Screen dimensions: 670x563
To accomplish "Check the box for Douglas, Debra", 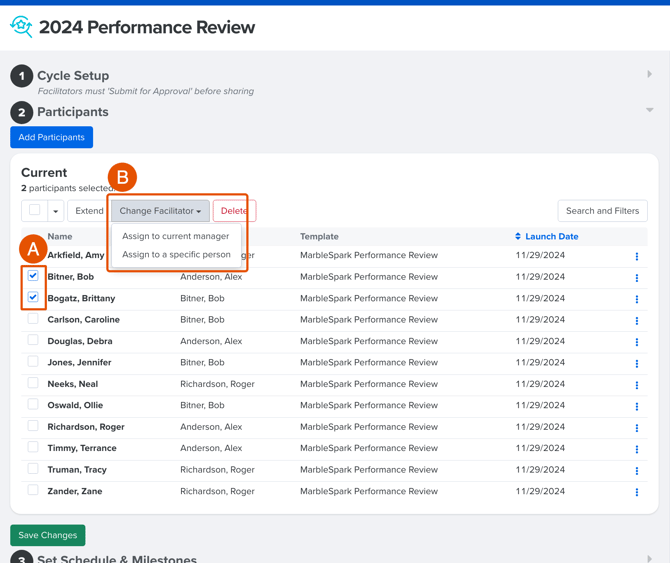I will 33,341.
